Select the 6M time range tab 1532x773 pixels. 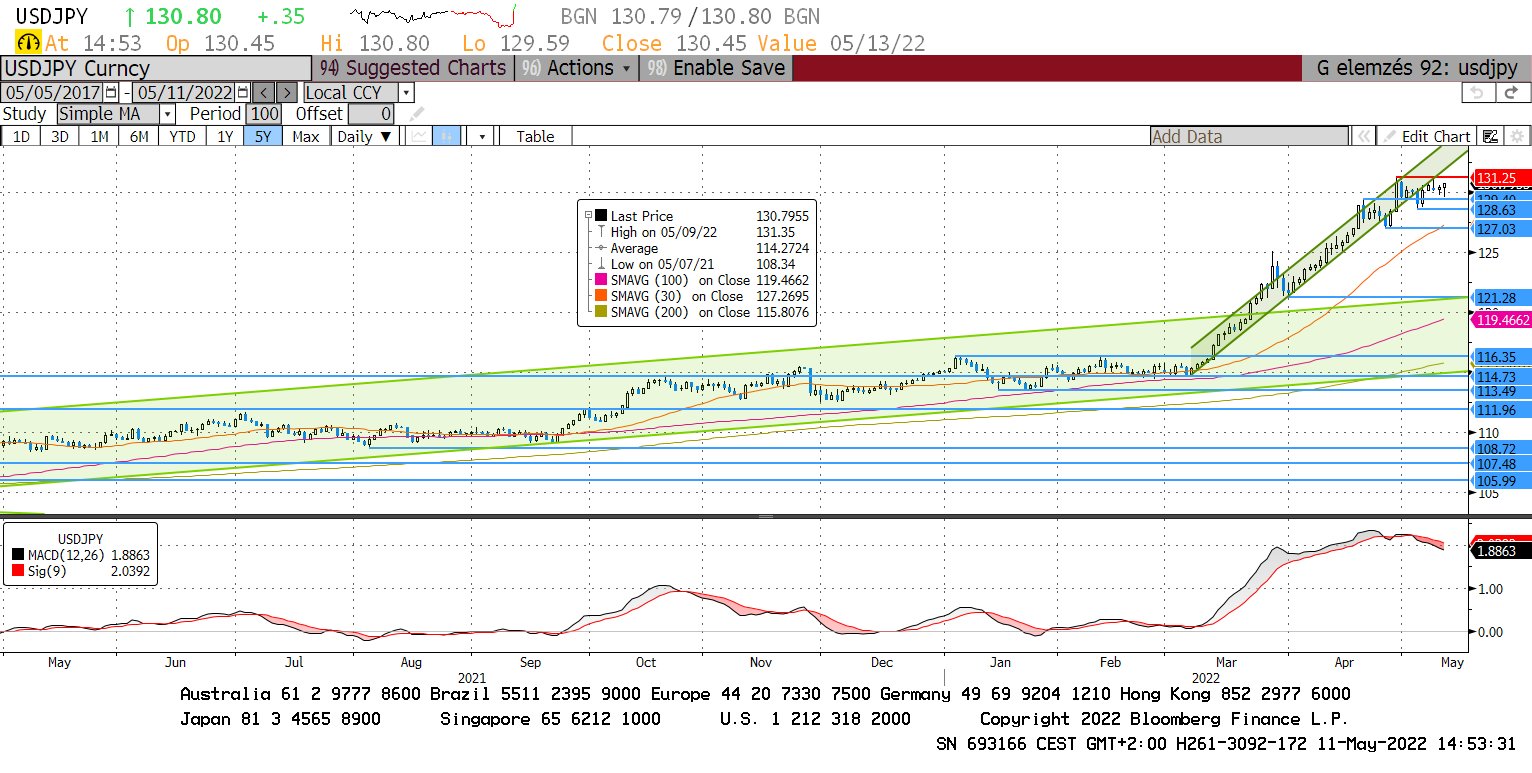tap(139, 136)
